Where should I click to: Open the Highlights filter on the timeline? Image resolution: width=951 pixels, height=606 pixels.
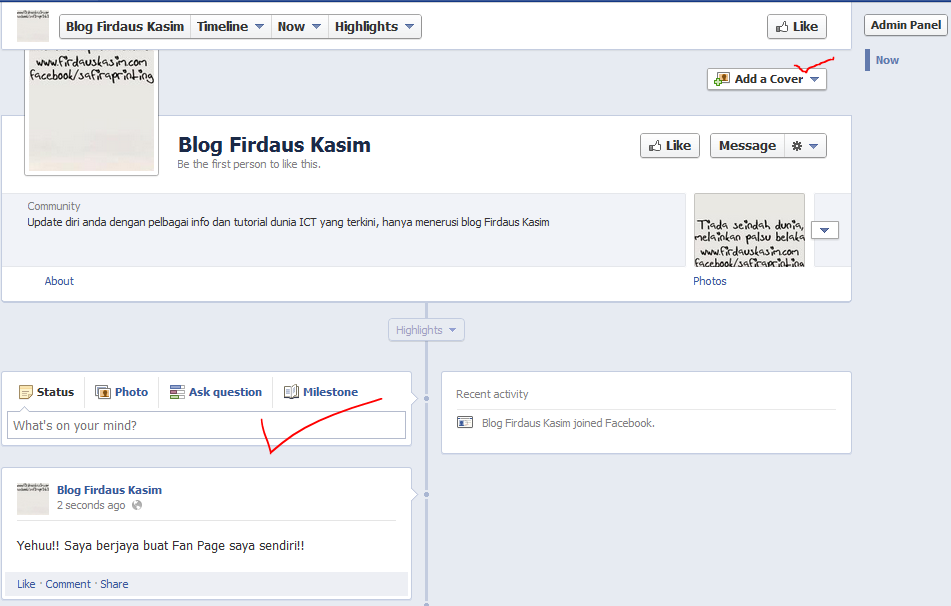(426, 330)
